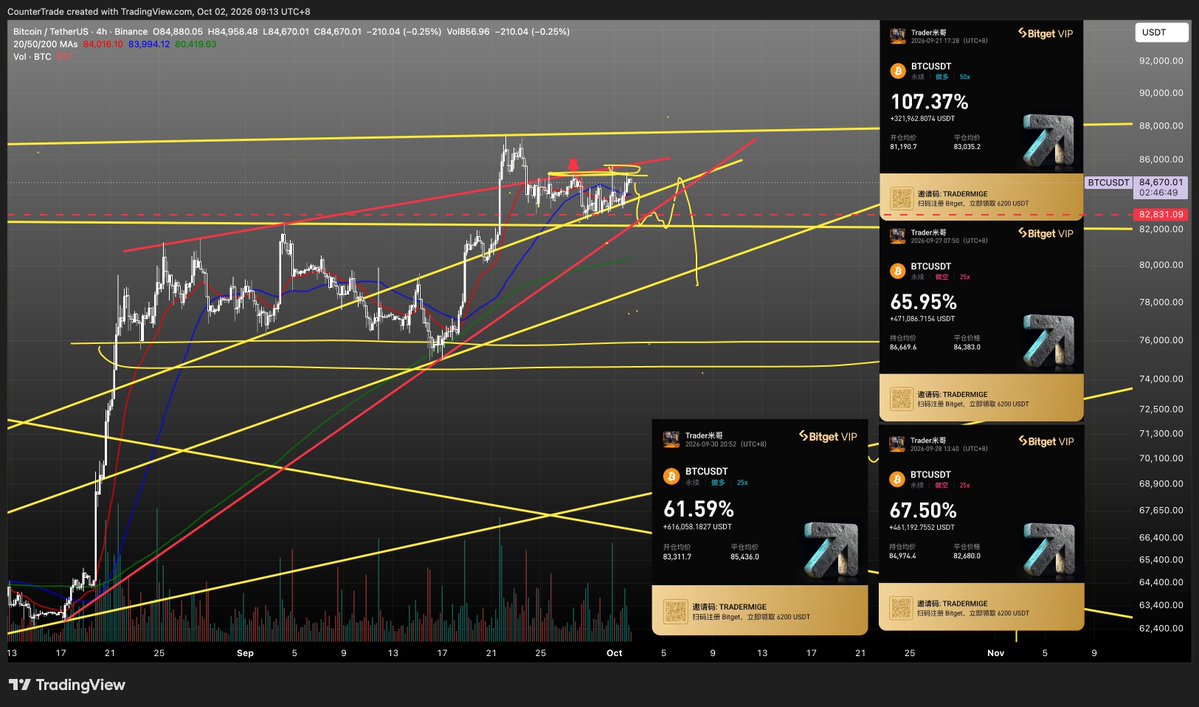Click the 76,000.00 price axis label
This screenshot has width=1199, height=707.
tap(1161, 340)
